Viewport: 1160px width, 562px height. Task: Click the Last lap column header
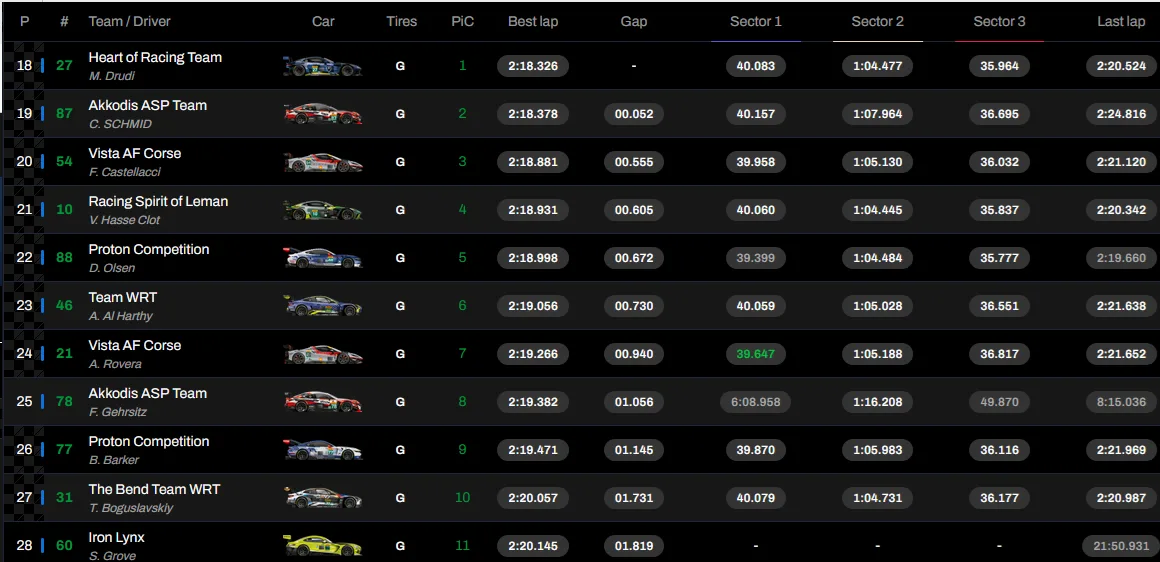[1120, 21]
